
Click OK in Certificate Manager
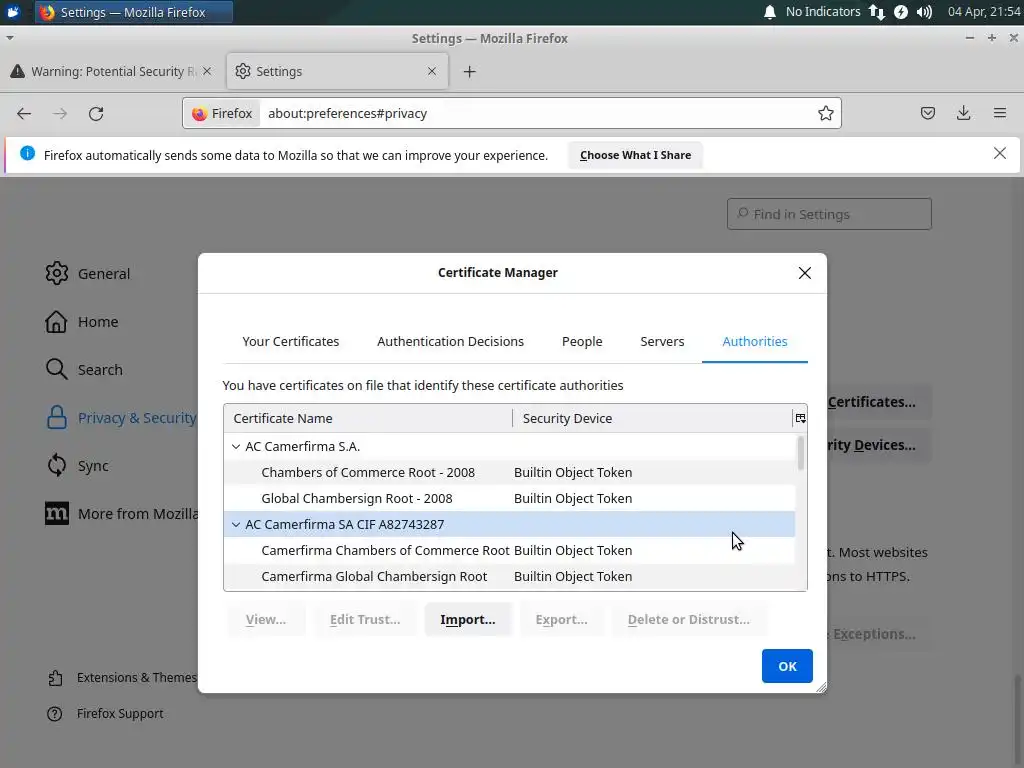coord(787,666)
